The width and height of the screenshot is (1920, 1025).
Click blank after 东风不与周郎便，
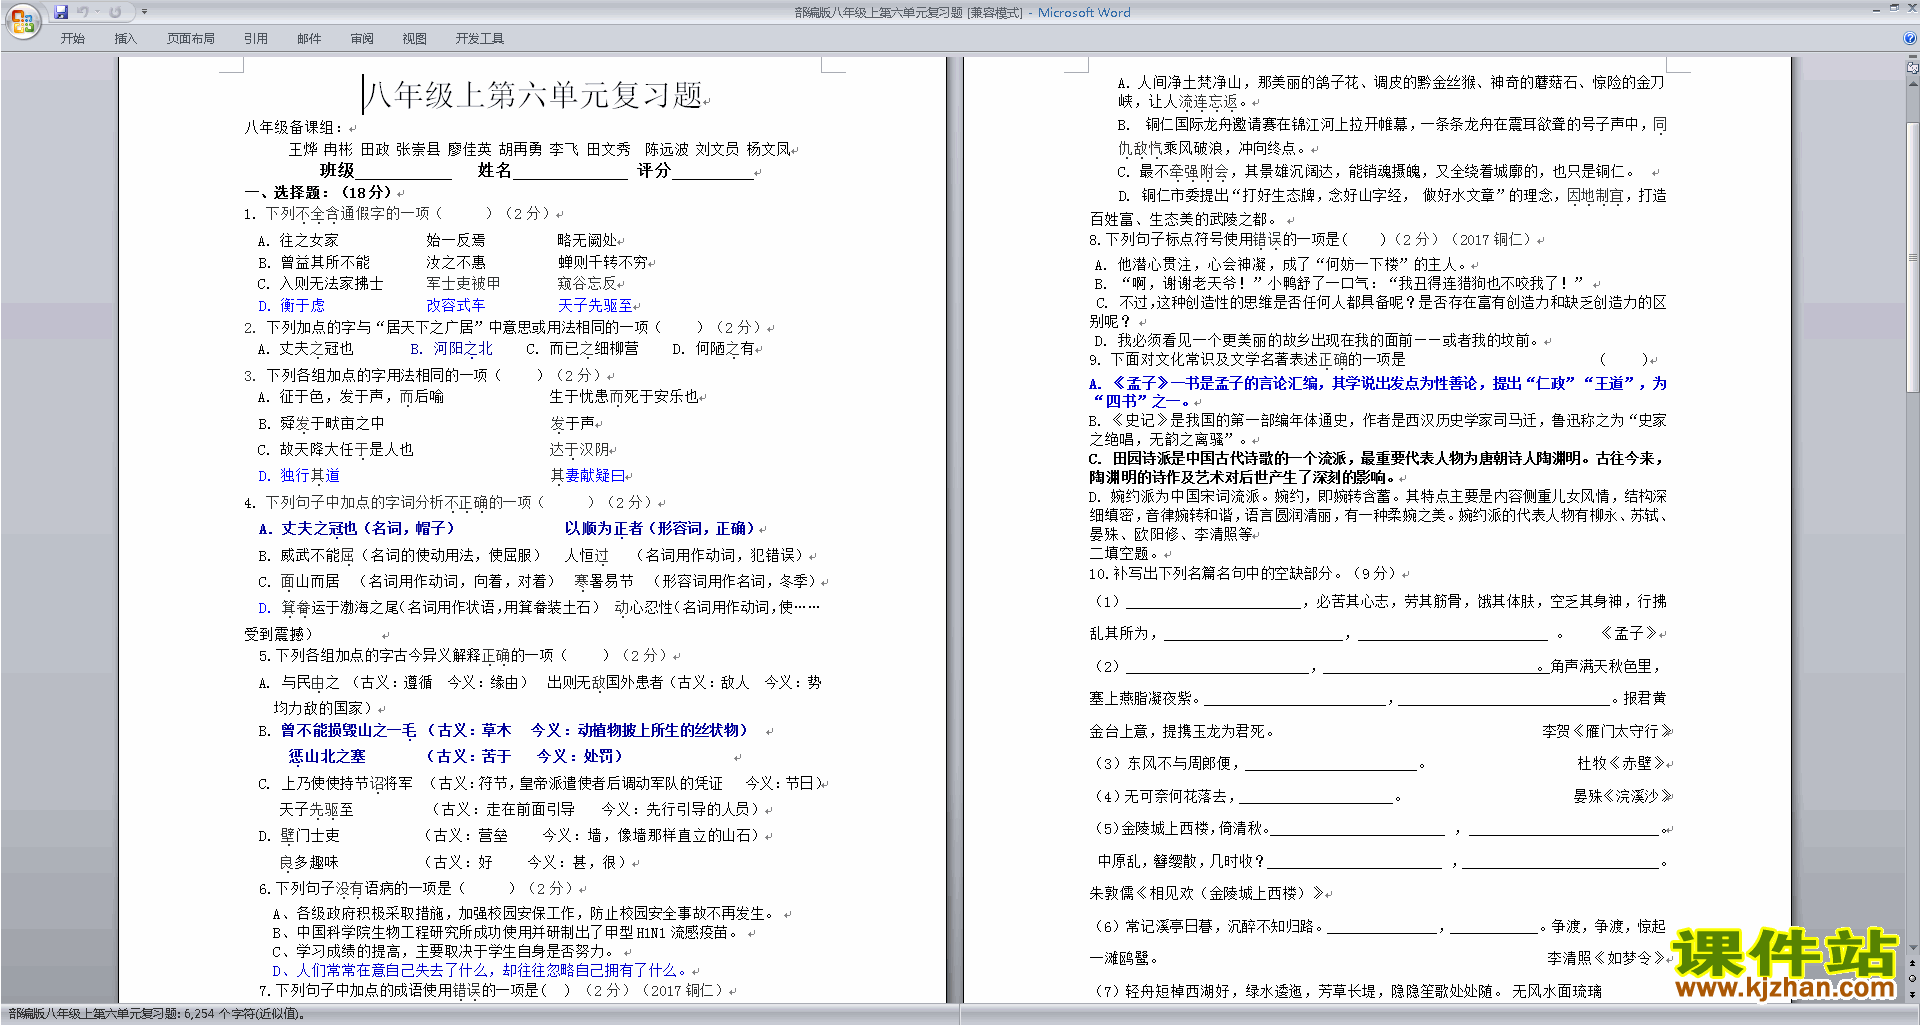click(1331, 764)
